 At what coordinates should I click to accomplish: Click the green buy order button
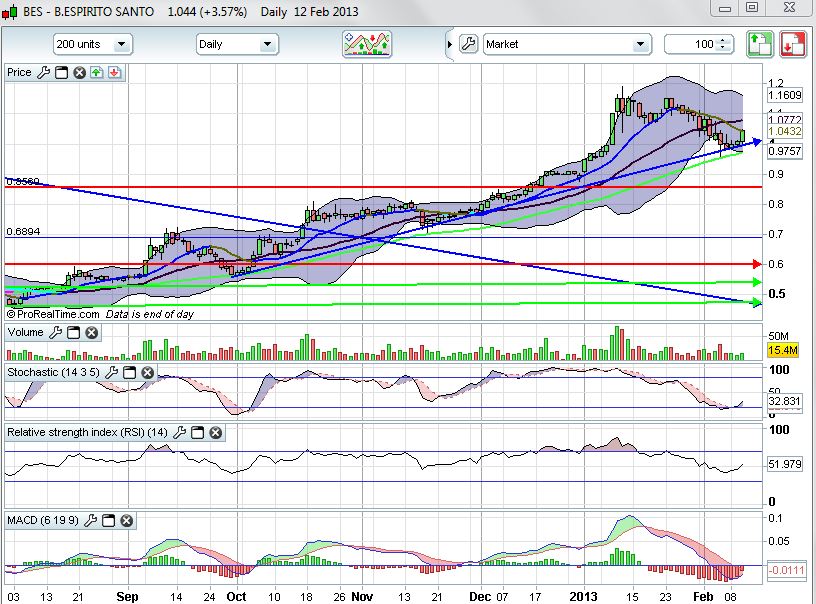coord(760,44)
